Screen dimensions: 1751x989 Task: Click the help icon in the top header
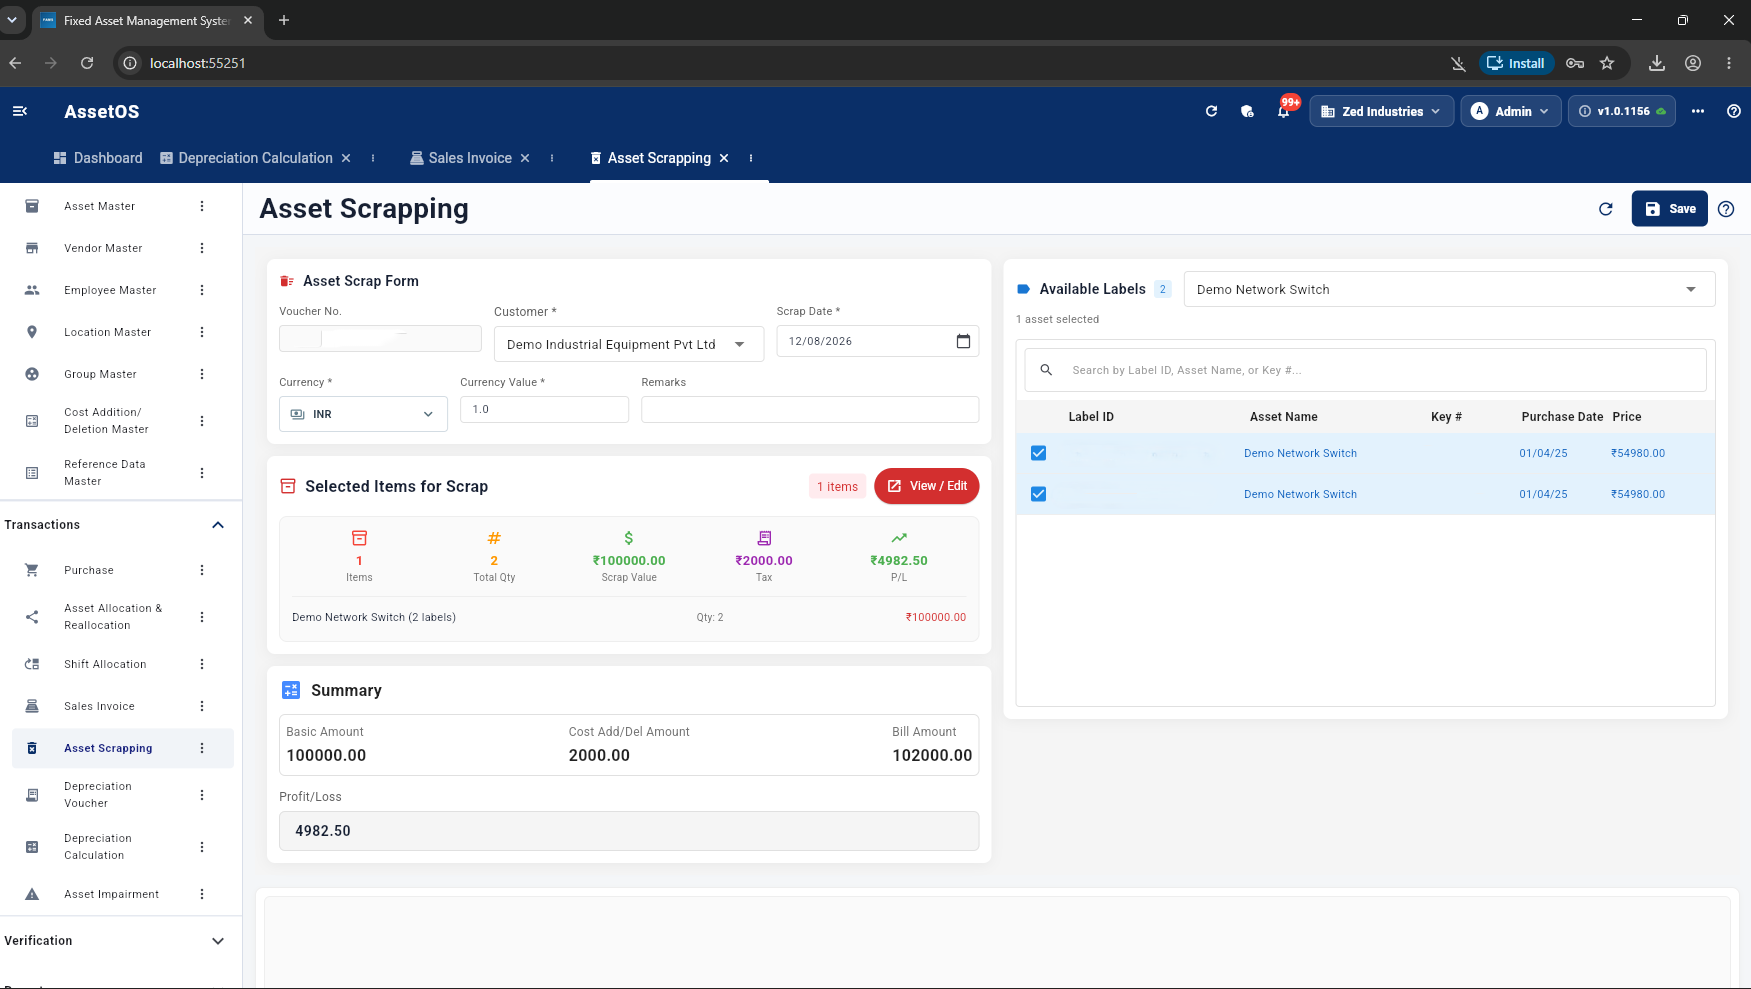click(1734, 111)
